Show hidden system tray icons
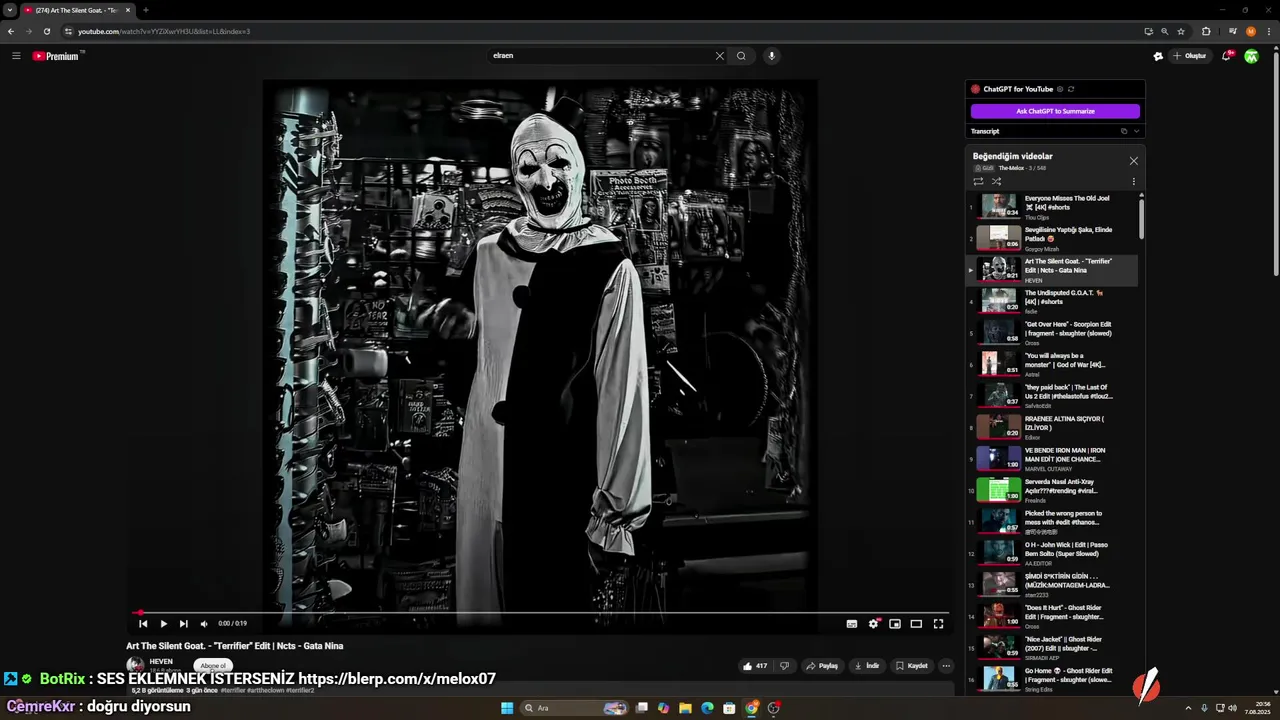 tap(1188, 708)
